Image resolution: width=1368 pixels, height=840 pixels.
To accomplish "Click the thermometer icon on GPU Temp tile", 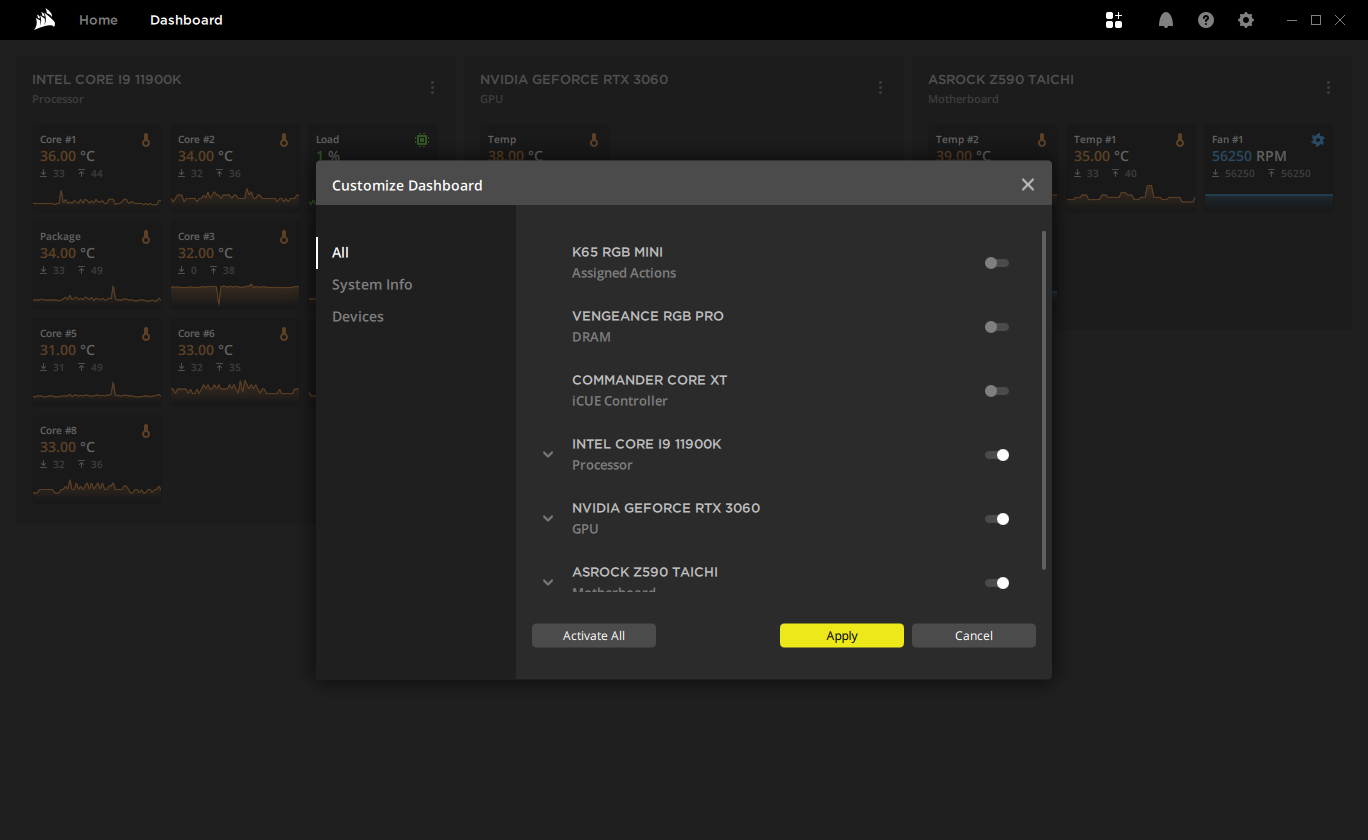I will coord(594,140).
